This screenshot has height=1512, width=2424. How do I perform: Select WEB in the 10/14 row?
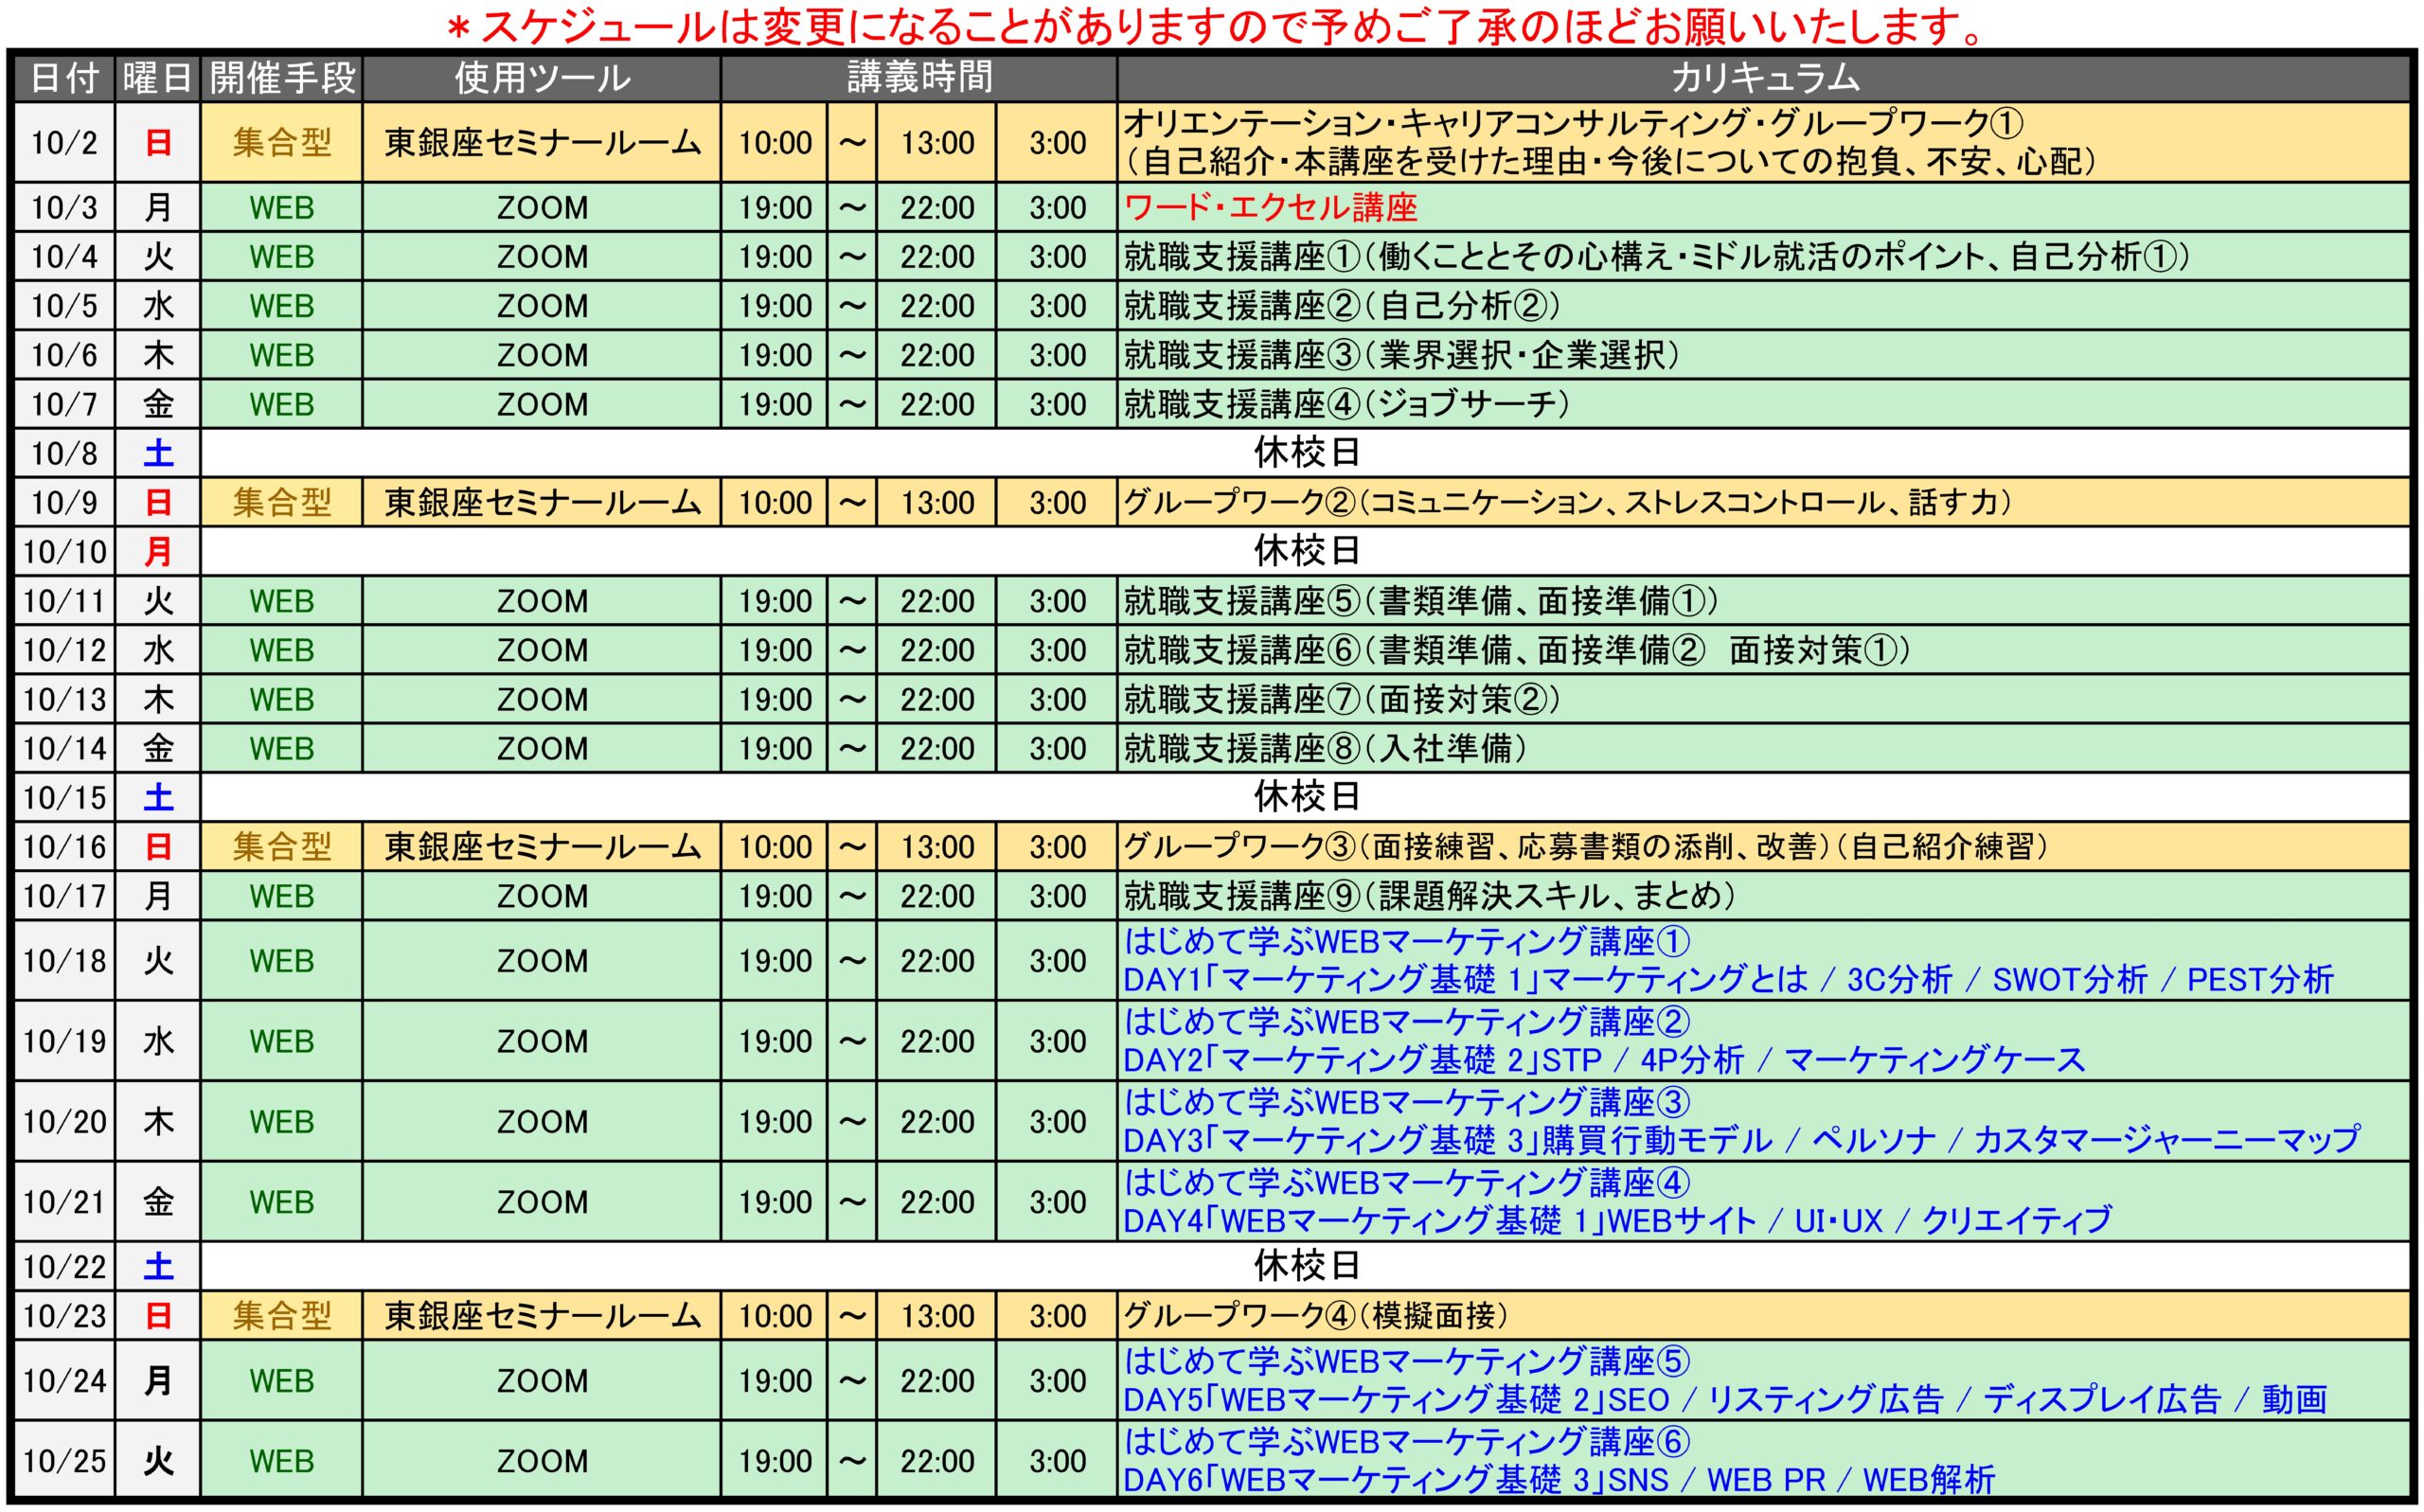[282, 748]
